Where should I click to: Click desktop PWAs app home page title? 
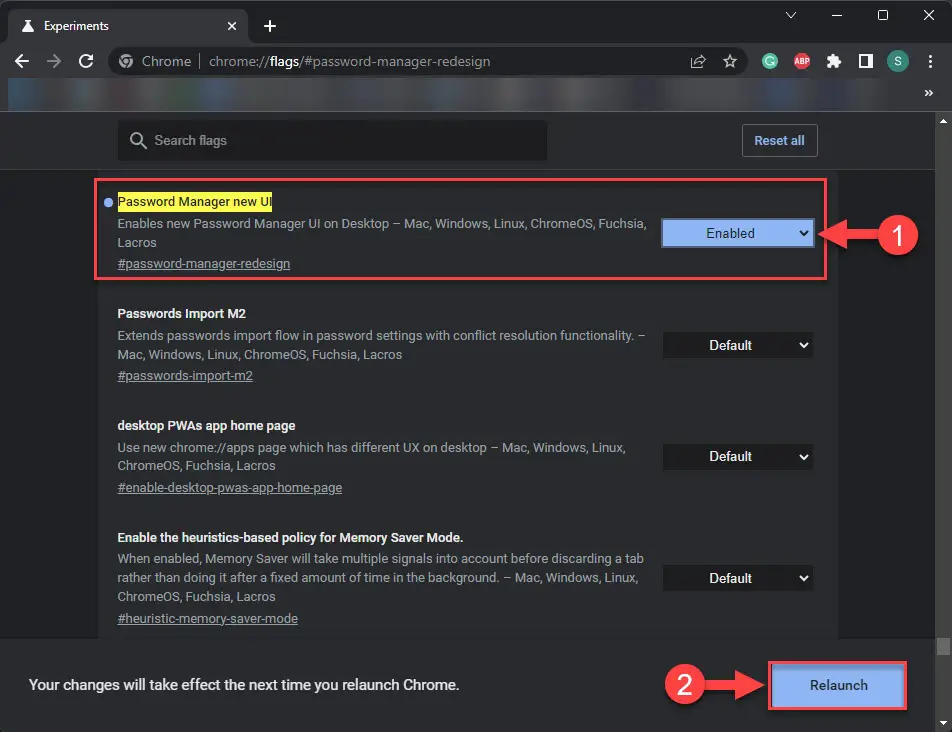pos(206,425)
